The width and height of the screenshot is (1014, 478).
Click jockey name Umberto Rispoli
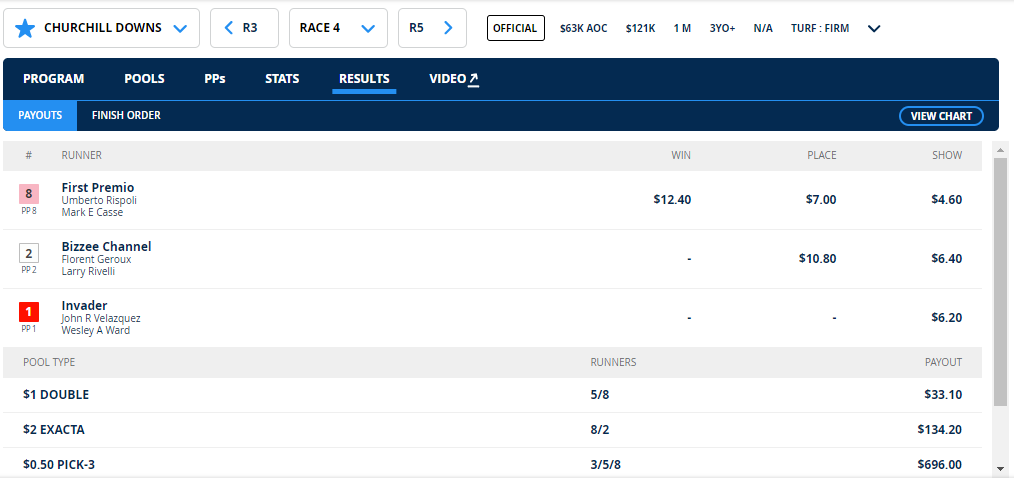coord(99,201)
